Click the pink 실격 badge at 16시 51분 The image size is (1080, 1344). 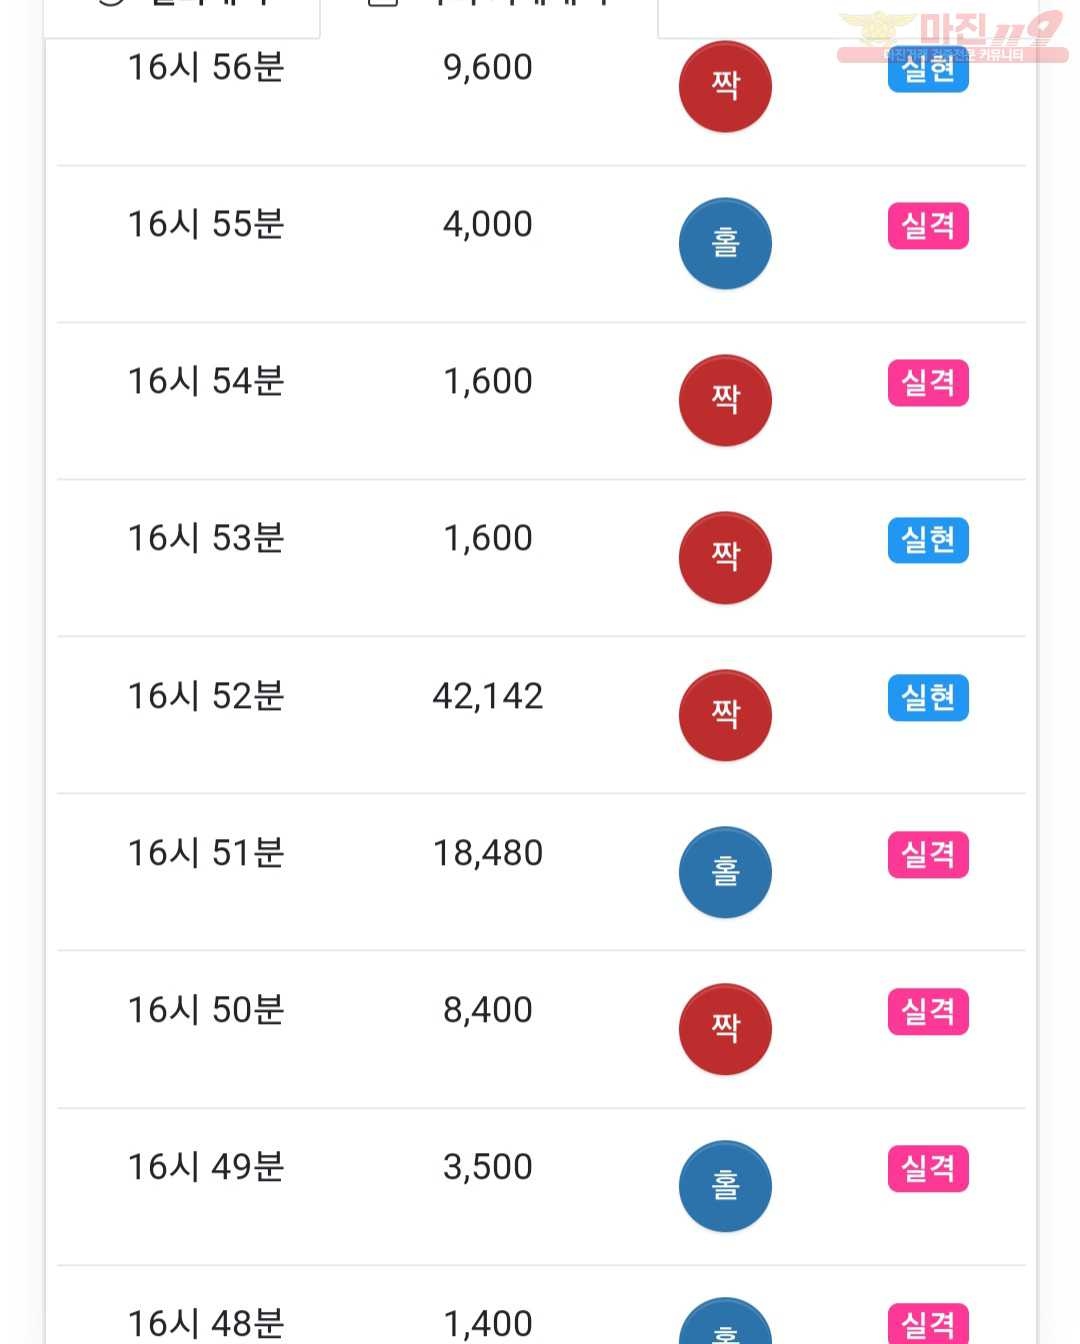tap(928, 855)
